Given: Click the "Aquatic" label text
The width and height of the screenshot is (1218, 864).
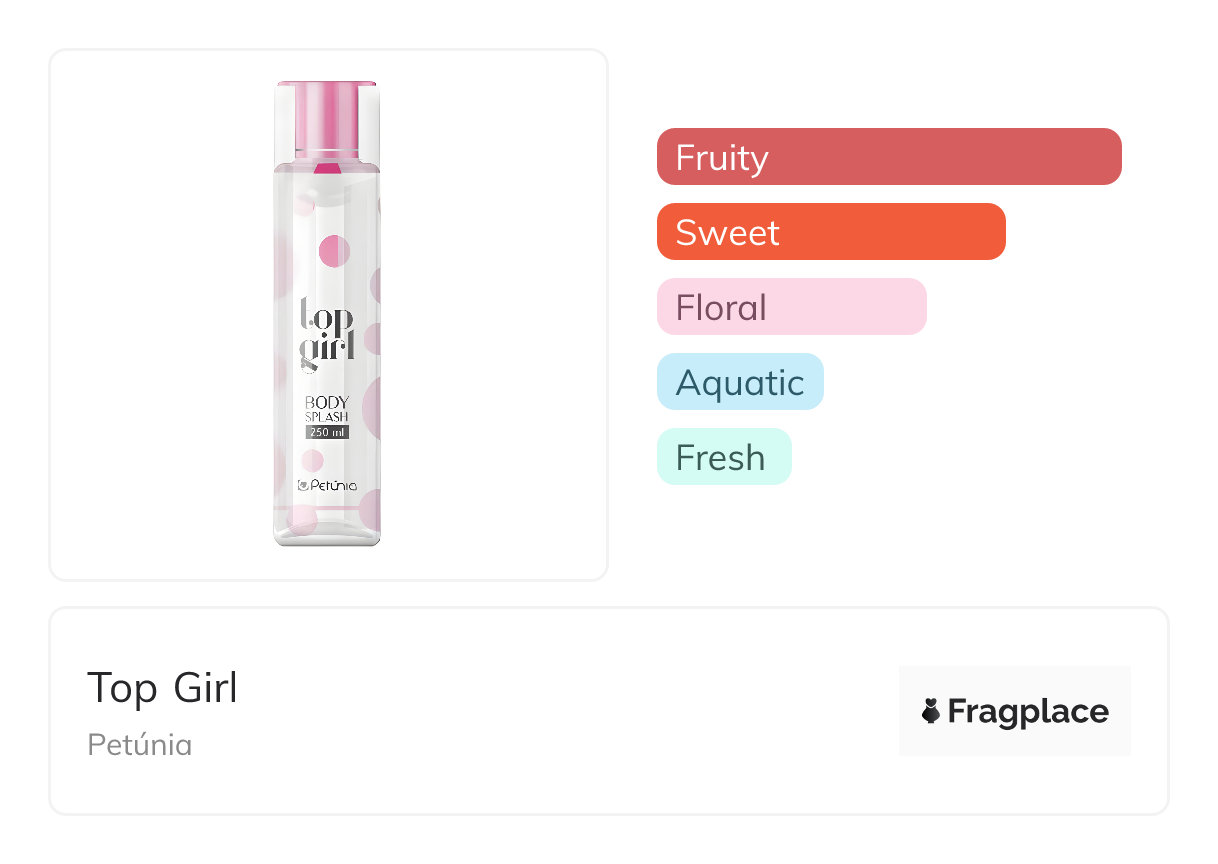Looking at the screenshot, I should [740, 383].
